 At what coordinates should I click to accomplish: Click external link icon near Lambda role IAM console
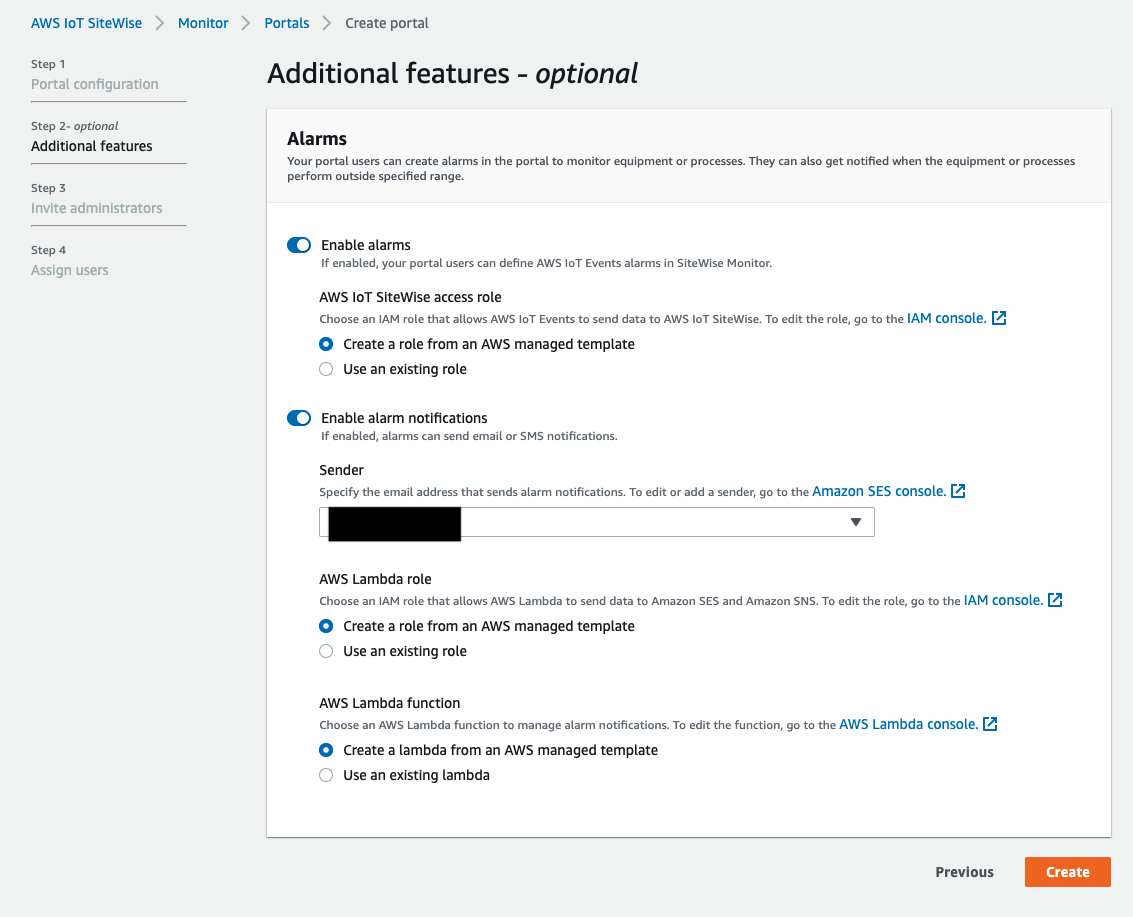[1054, 600]
